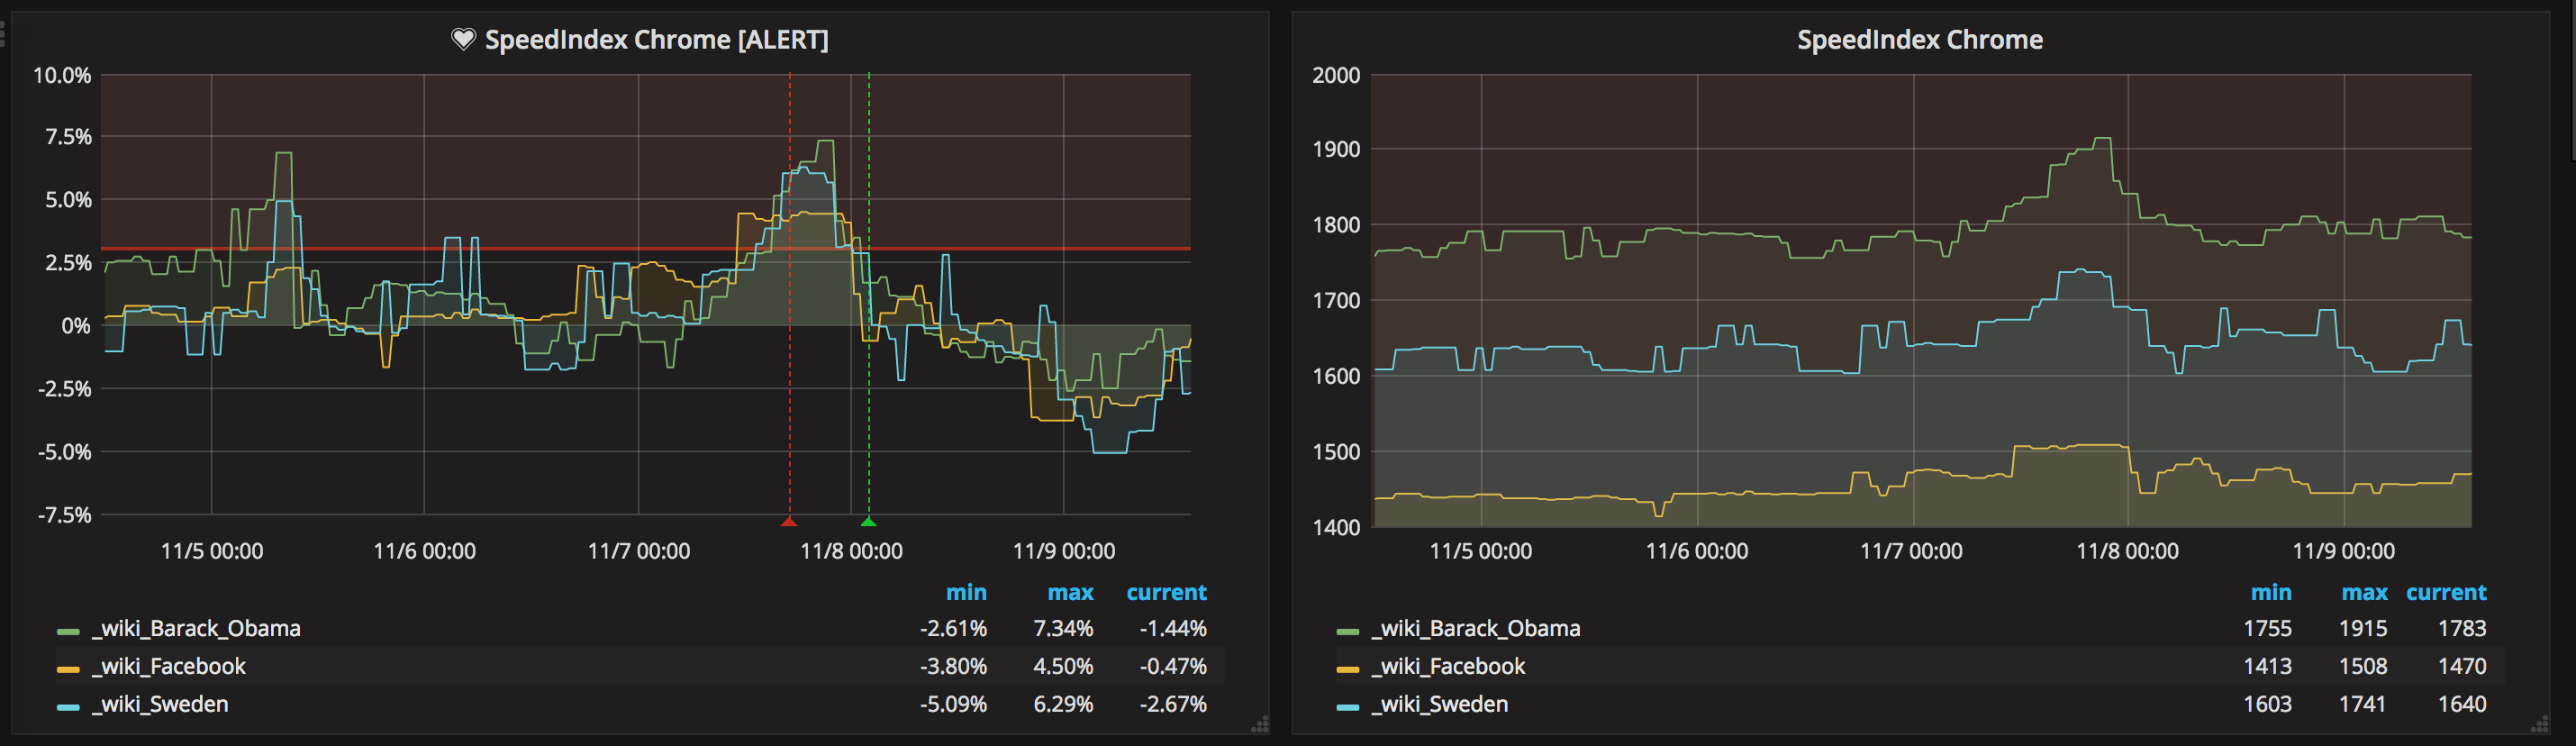Click green color swatch of left Barack_Obama legend
Screen dimensions: 2576x746
pos(68,632)
